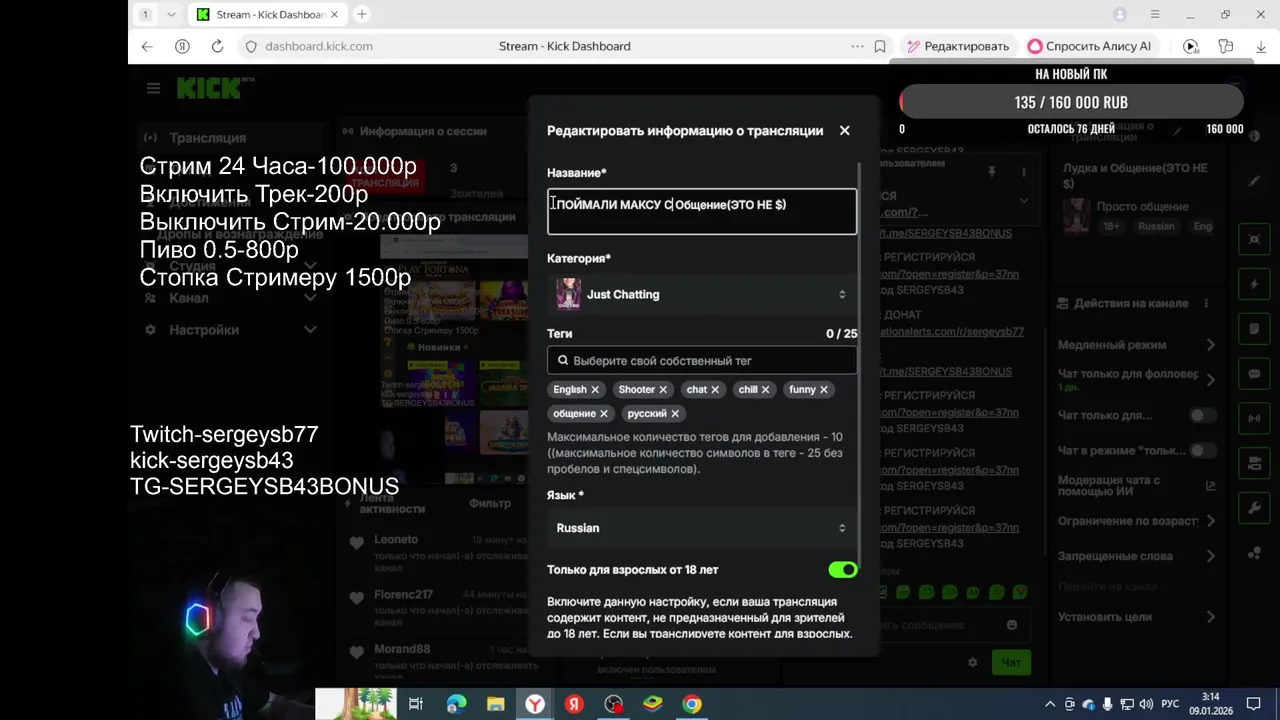Image resolution: width=1280 pixels, height=720 pixels.
Task: Remove the English tag
Action: (595, 390)
